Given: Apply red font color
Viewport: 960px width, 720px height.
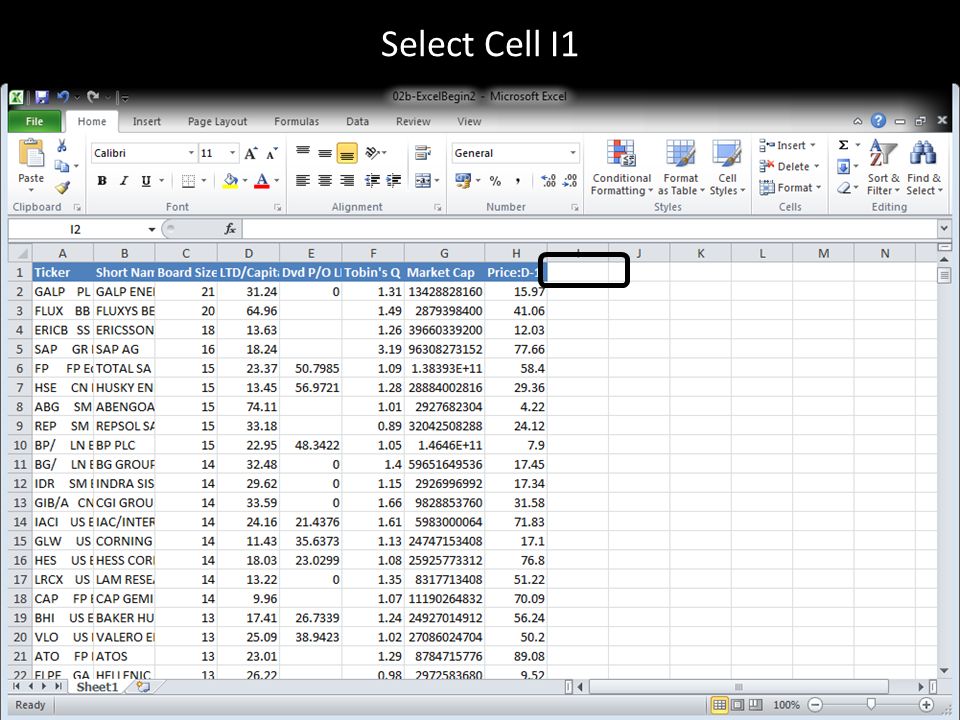Looking at the screenshot, I should 262,181.
